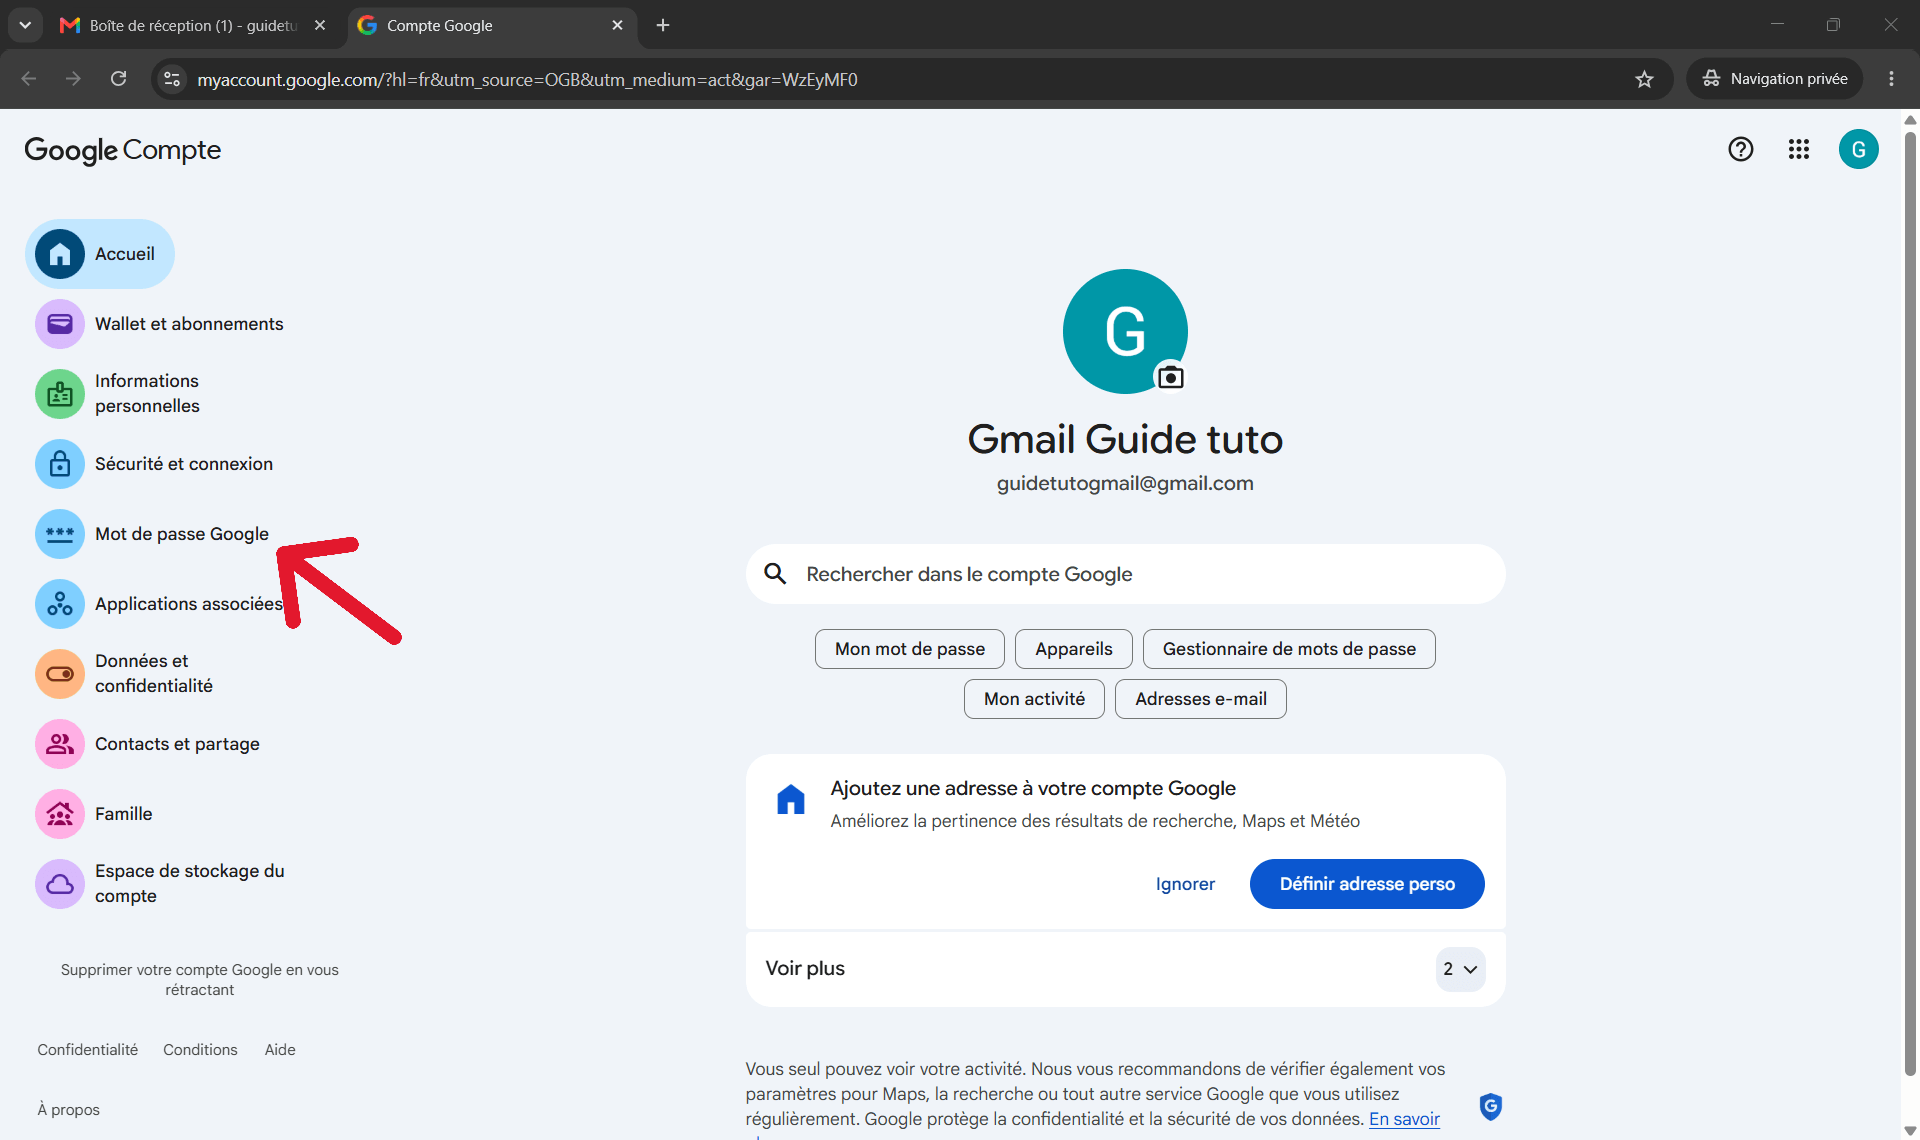The image size is (1920, 1140).
Task: Open Informations personnelles badge icon
Action: click(x=60, y=394)
